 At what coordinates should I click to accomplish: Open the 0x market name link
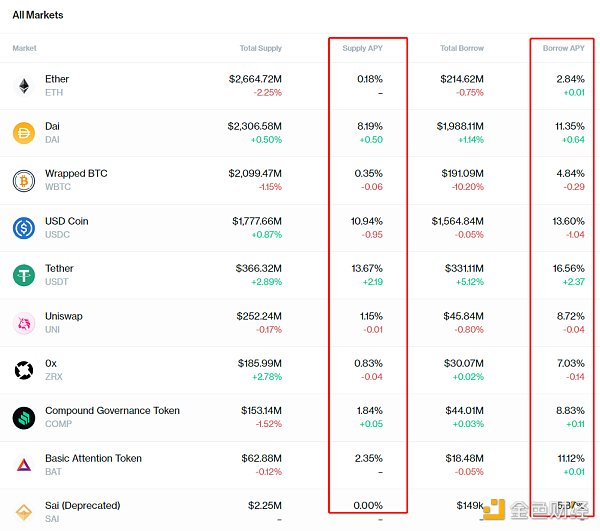click(x=51, y=363)
